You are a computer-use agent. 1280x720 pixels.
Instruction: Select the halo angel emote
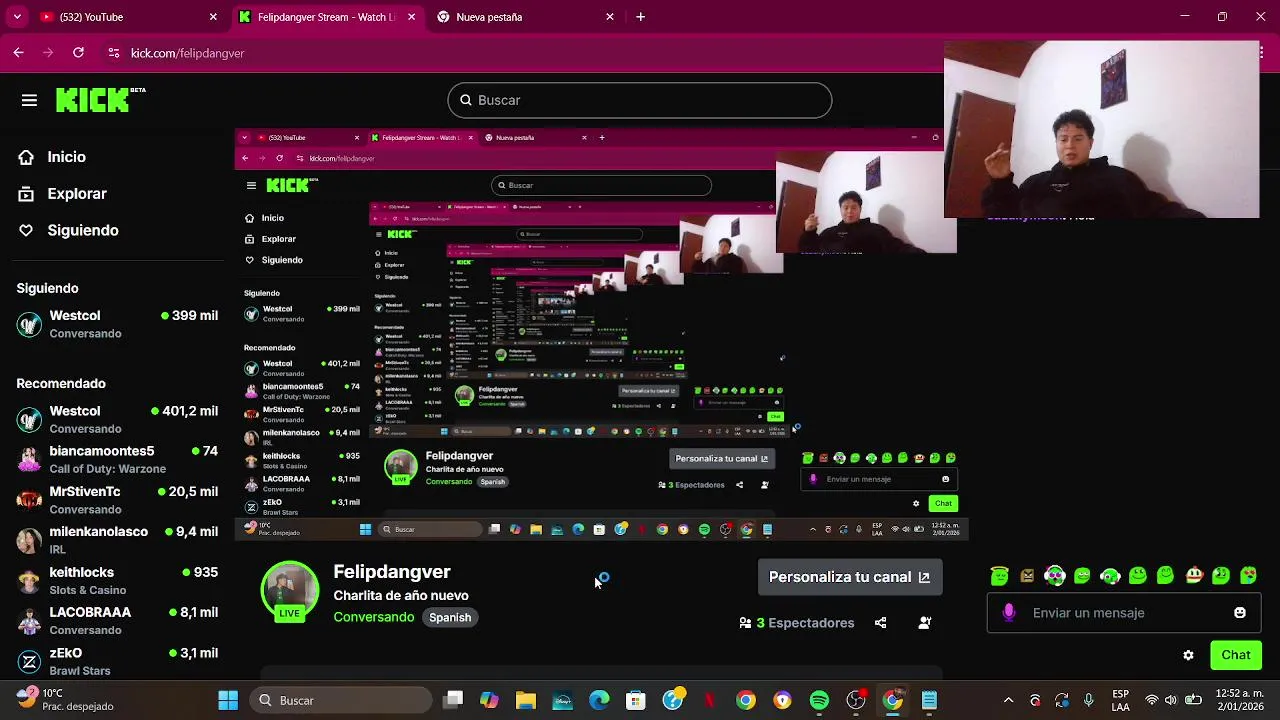click(1000, 575)
